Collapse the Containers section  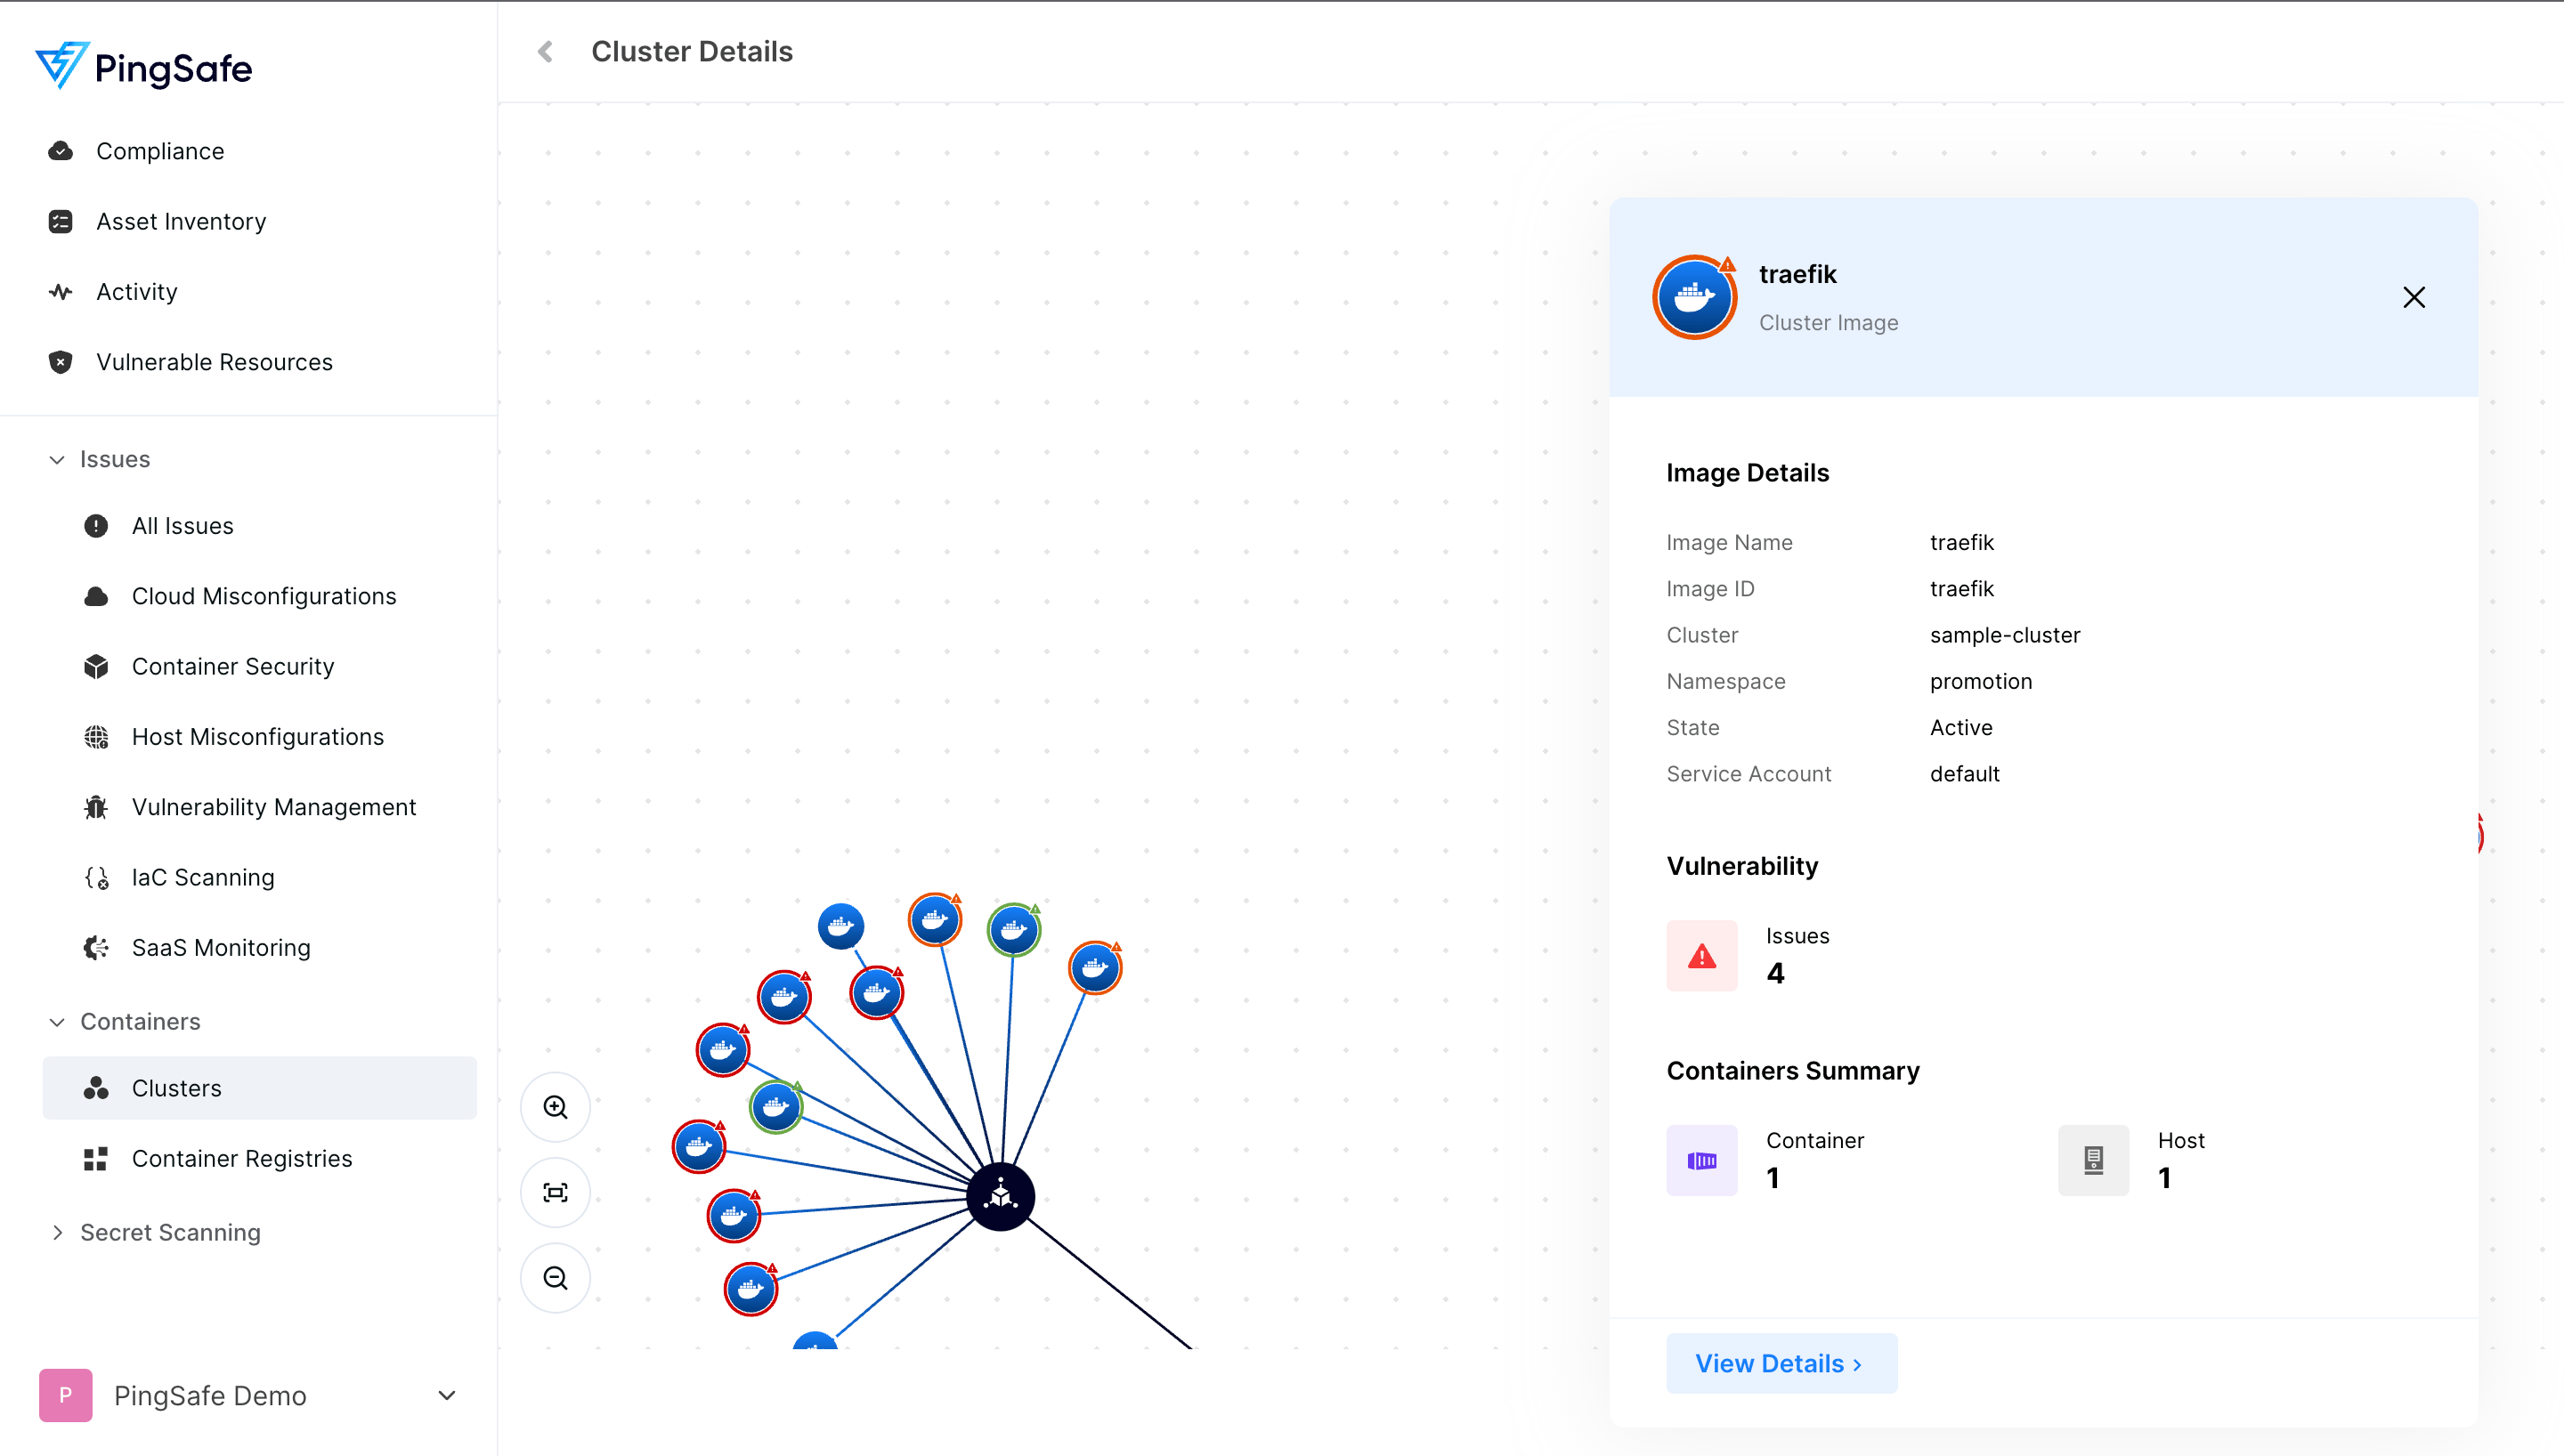57,1022
